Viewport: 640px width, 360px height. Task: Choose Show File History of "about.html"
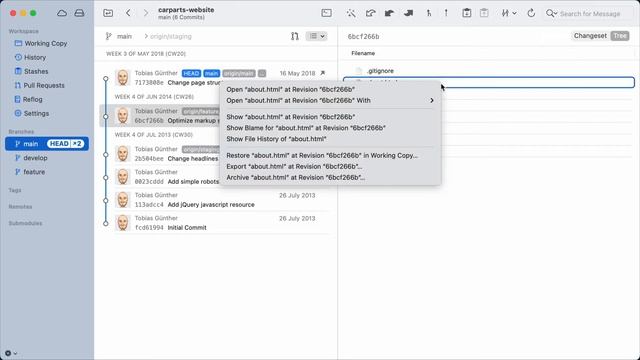[x=330, y=139]
